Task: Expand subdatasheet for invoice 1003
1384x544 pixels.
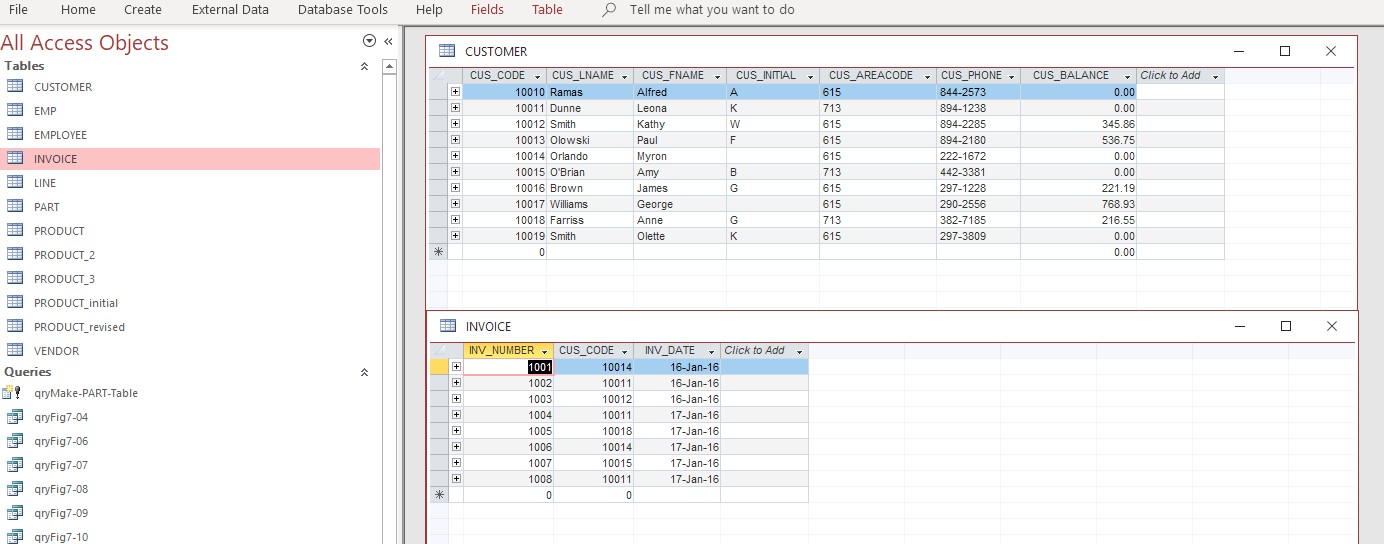Action: tap(456, 399)
